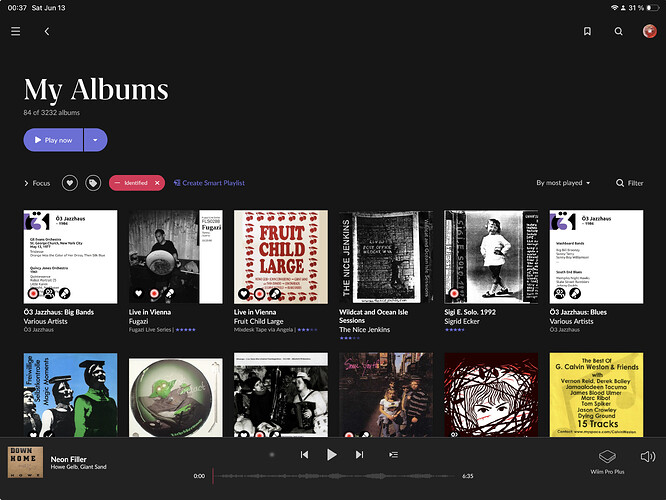Screen dimensions: 666x500
Task: Expand the Play now options arrow
Action: click(x=95, y=140)
